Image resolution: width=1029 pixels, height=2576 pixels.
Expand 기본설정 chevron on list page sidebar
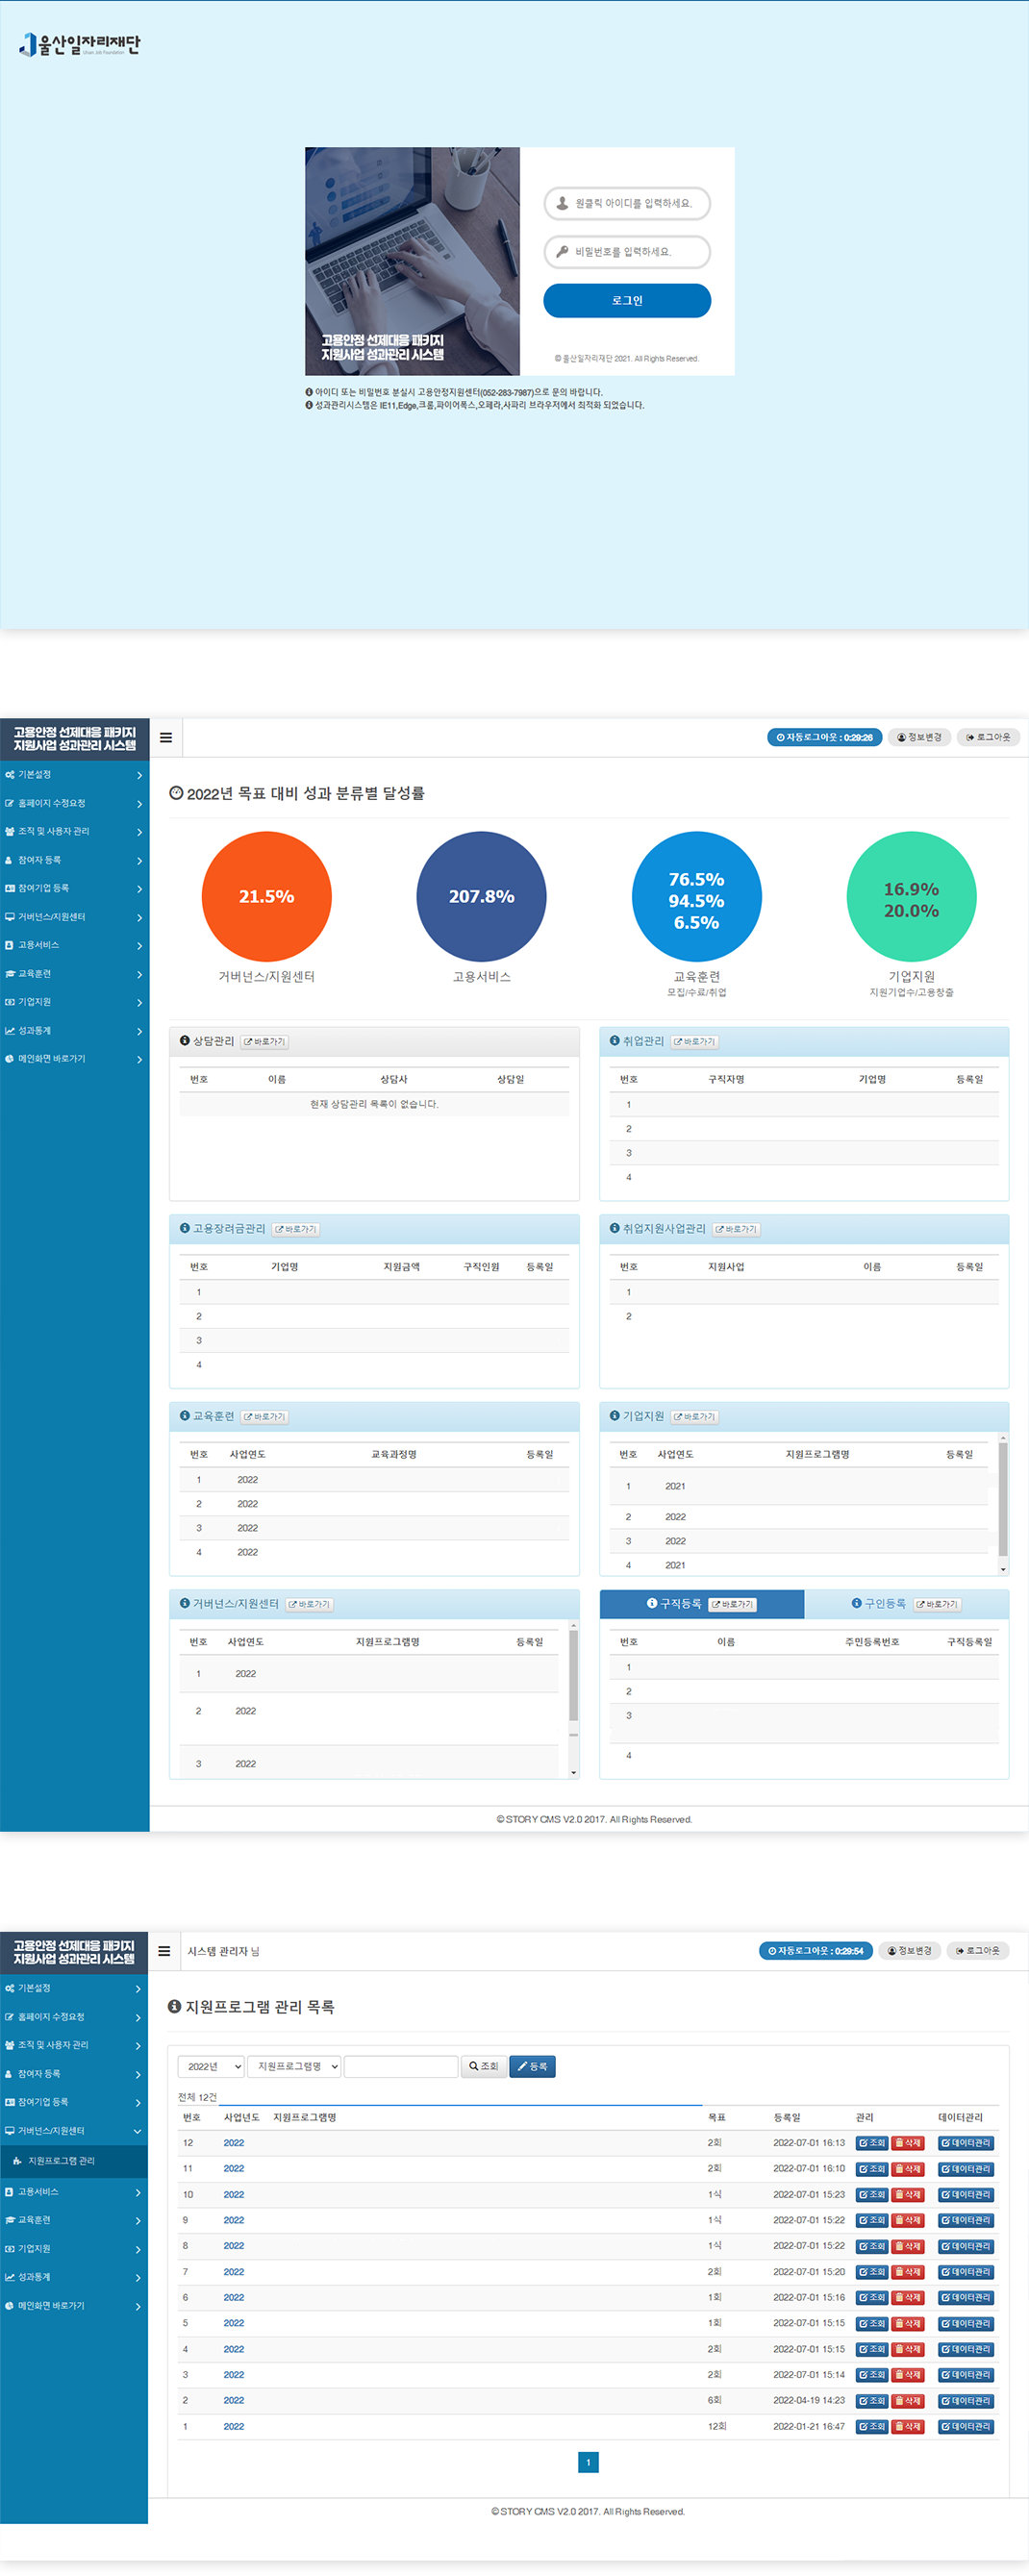pos(138,1988)
